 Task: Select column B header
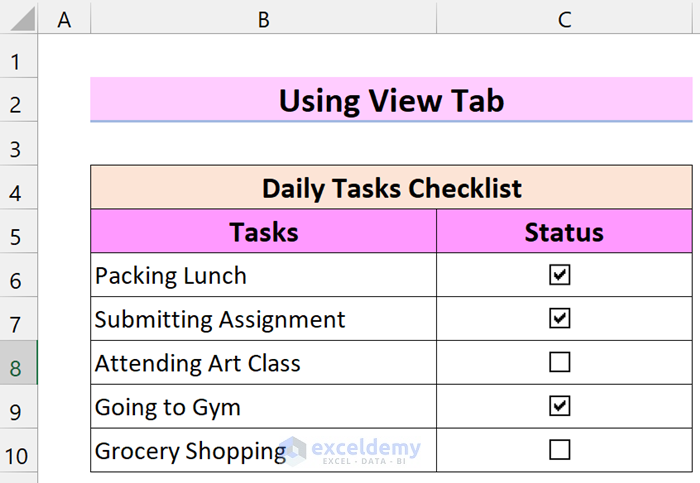tap(263, 18)
